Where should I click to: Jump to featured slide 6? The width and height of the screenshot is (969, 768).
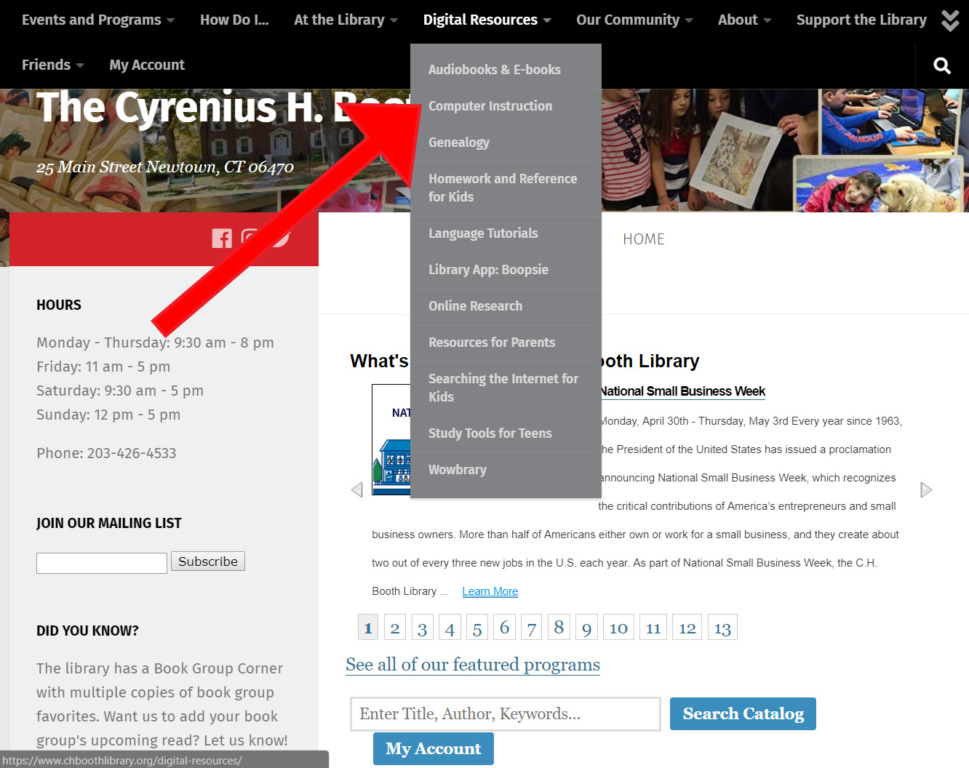point(504,628)
